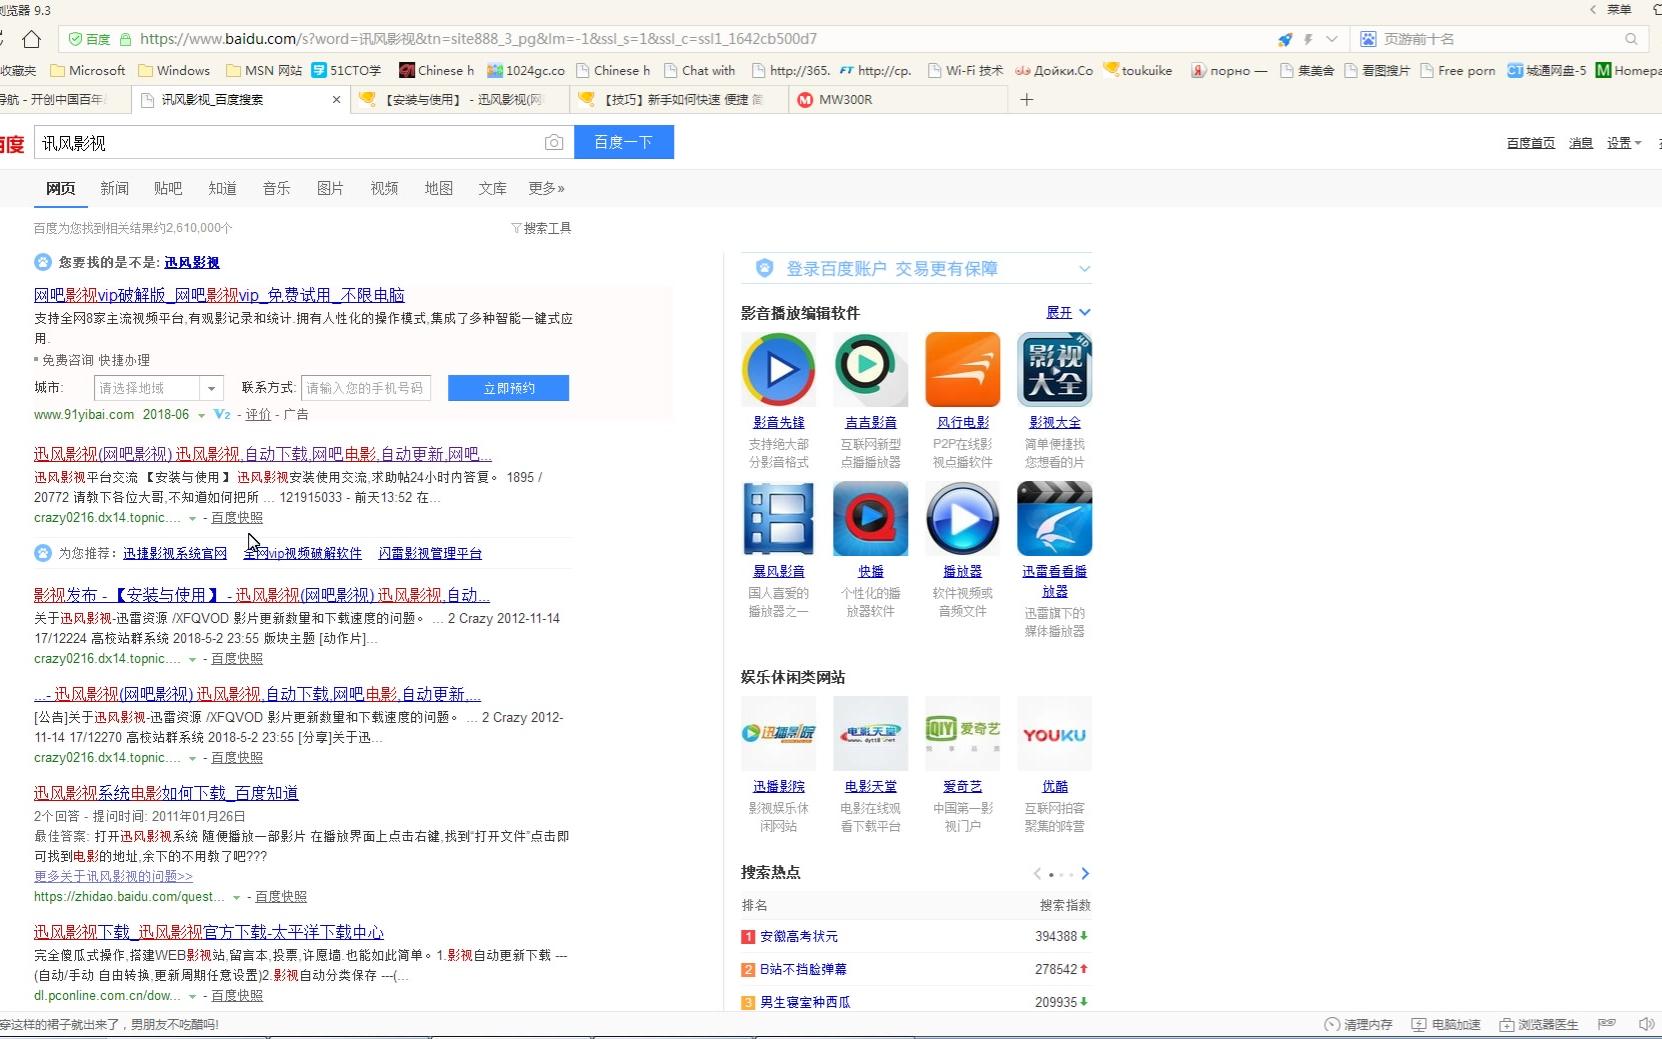
Task: Open the 快播 player icon
Action: (870, 518)
